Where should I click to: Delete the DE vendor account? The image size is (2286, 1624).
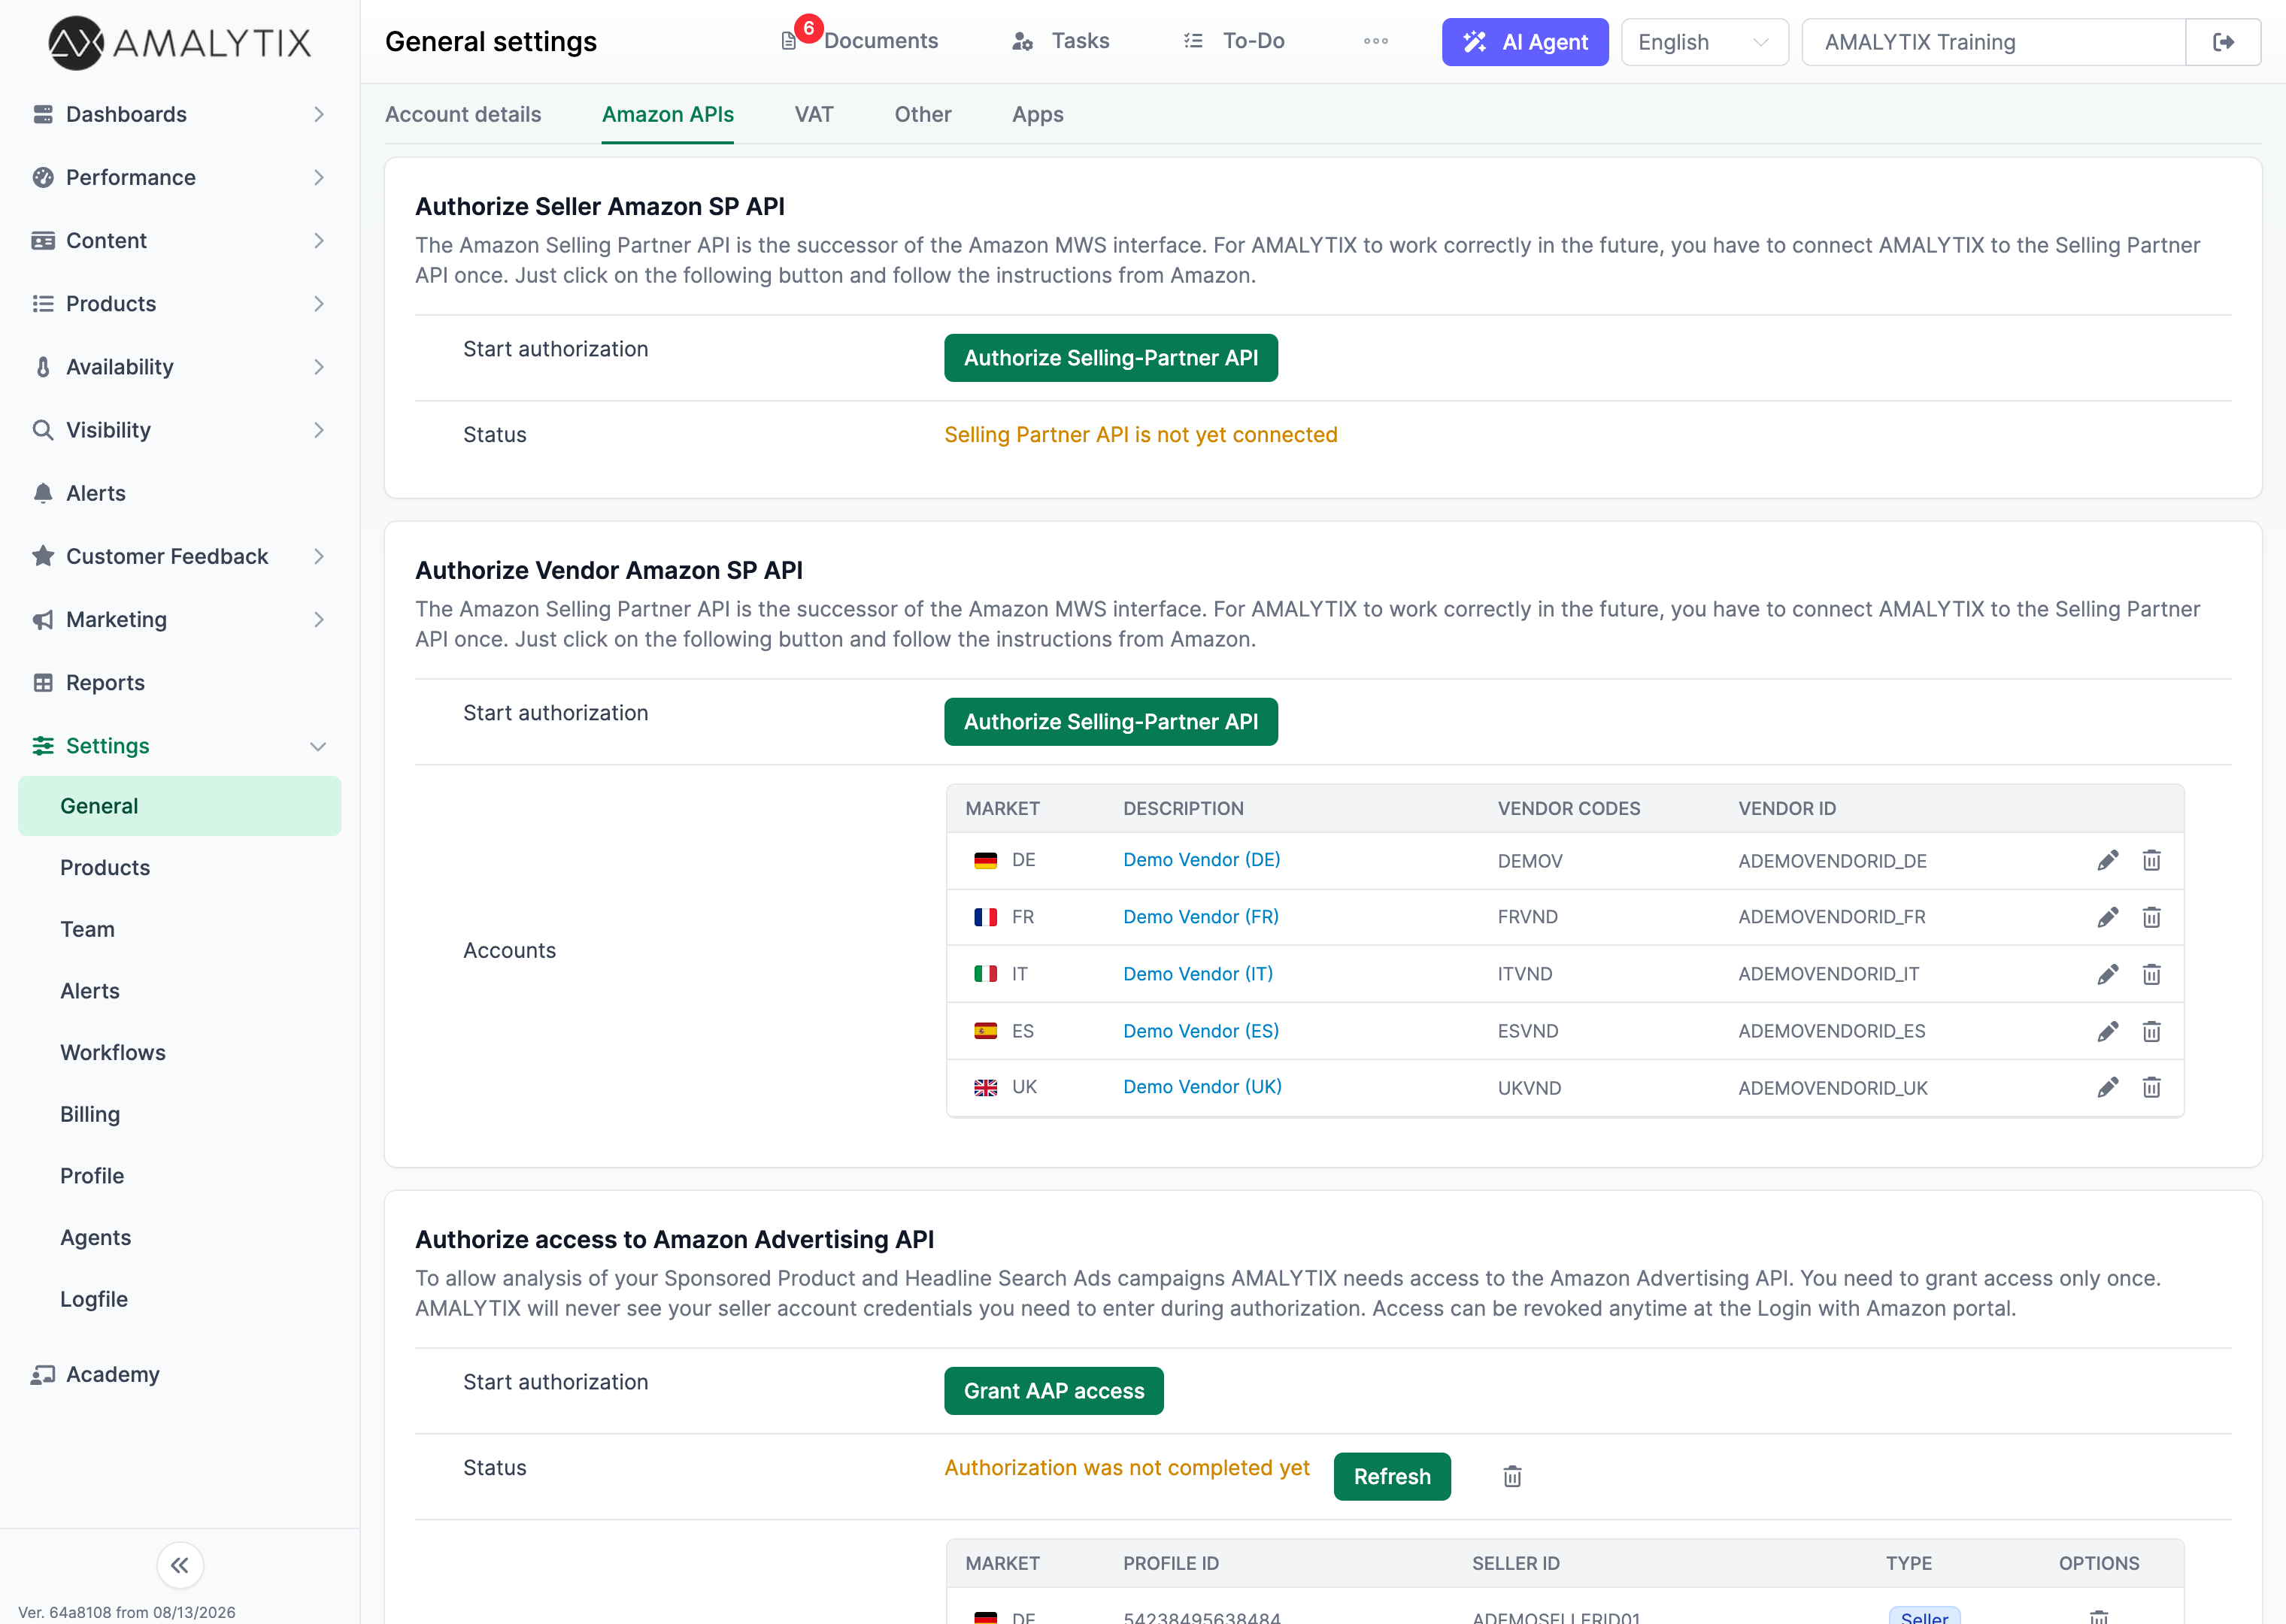click(x=2151, y=860)
